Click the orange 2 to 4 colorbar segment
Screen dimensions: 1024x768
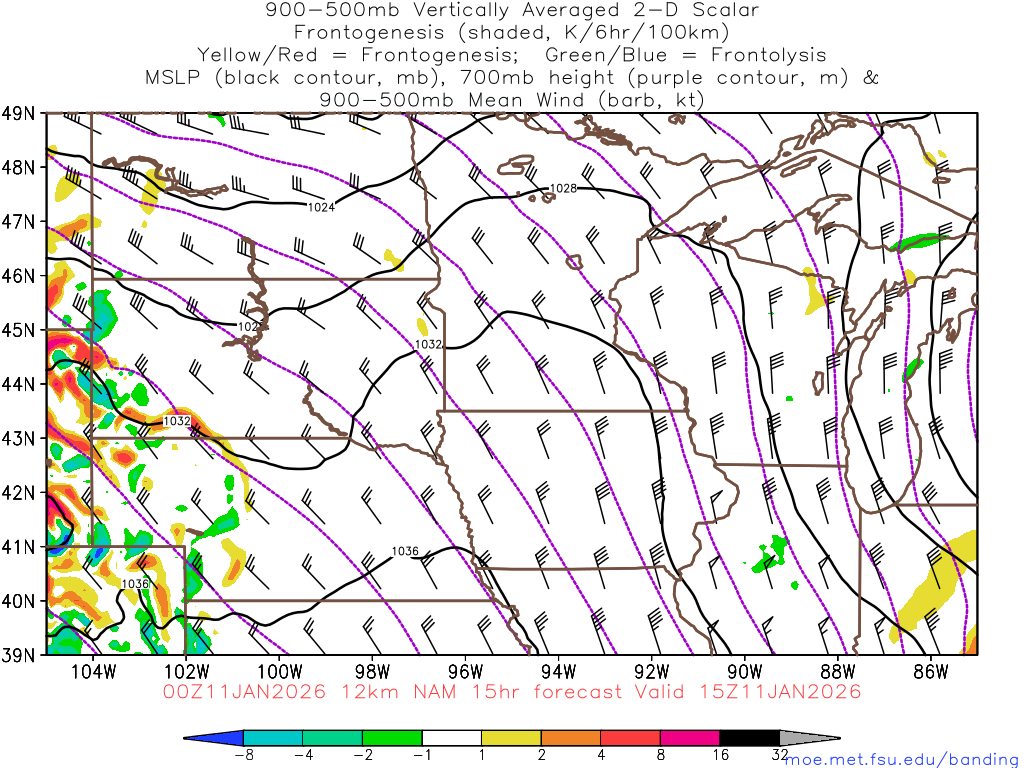point(572,738)
